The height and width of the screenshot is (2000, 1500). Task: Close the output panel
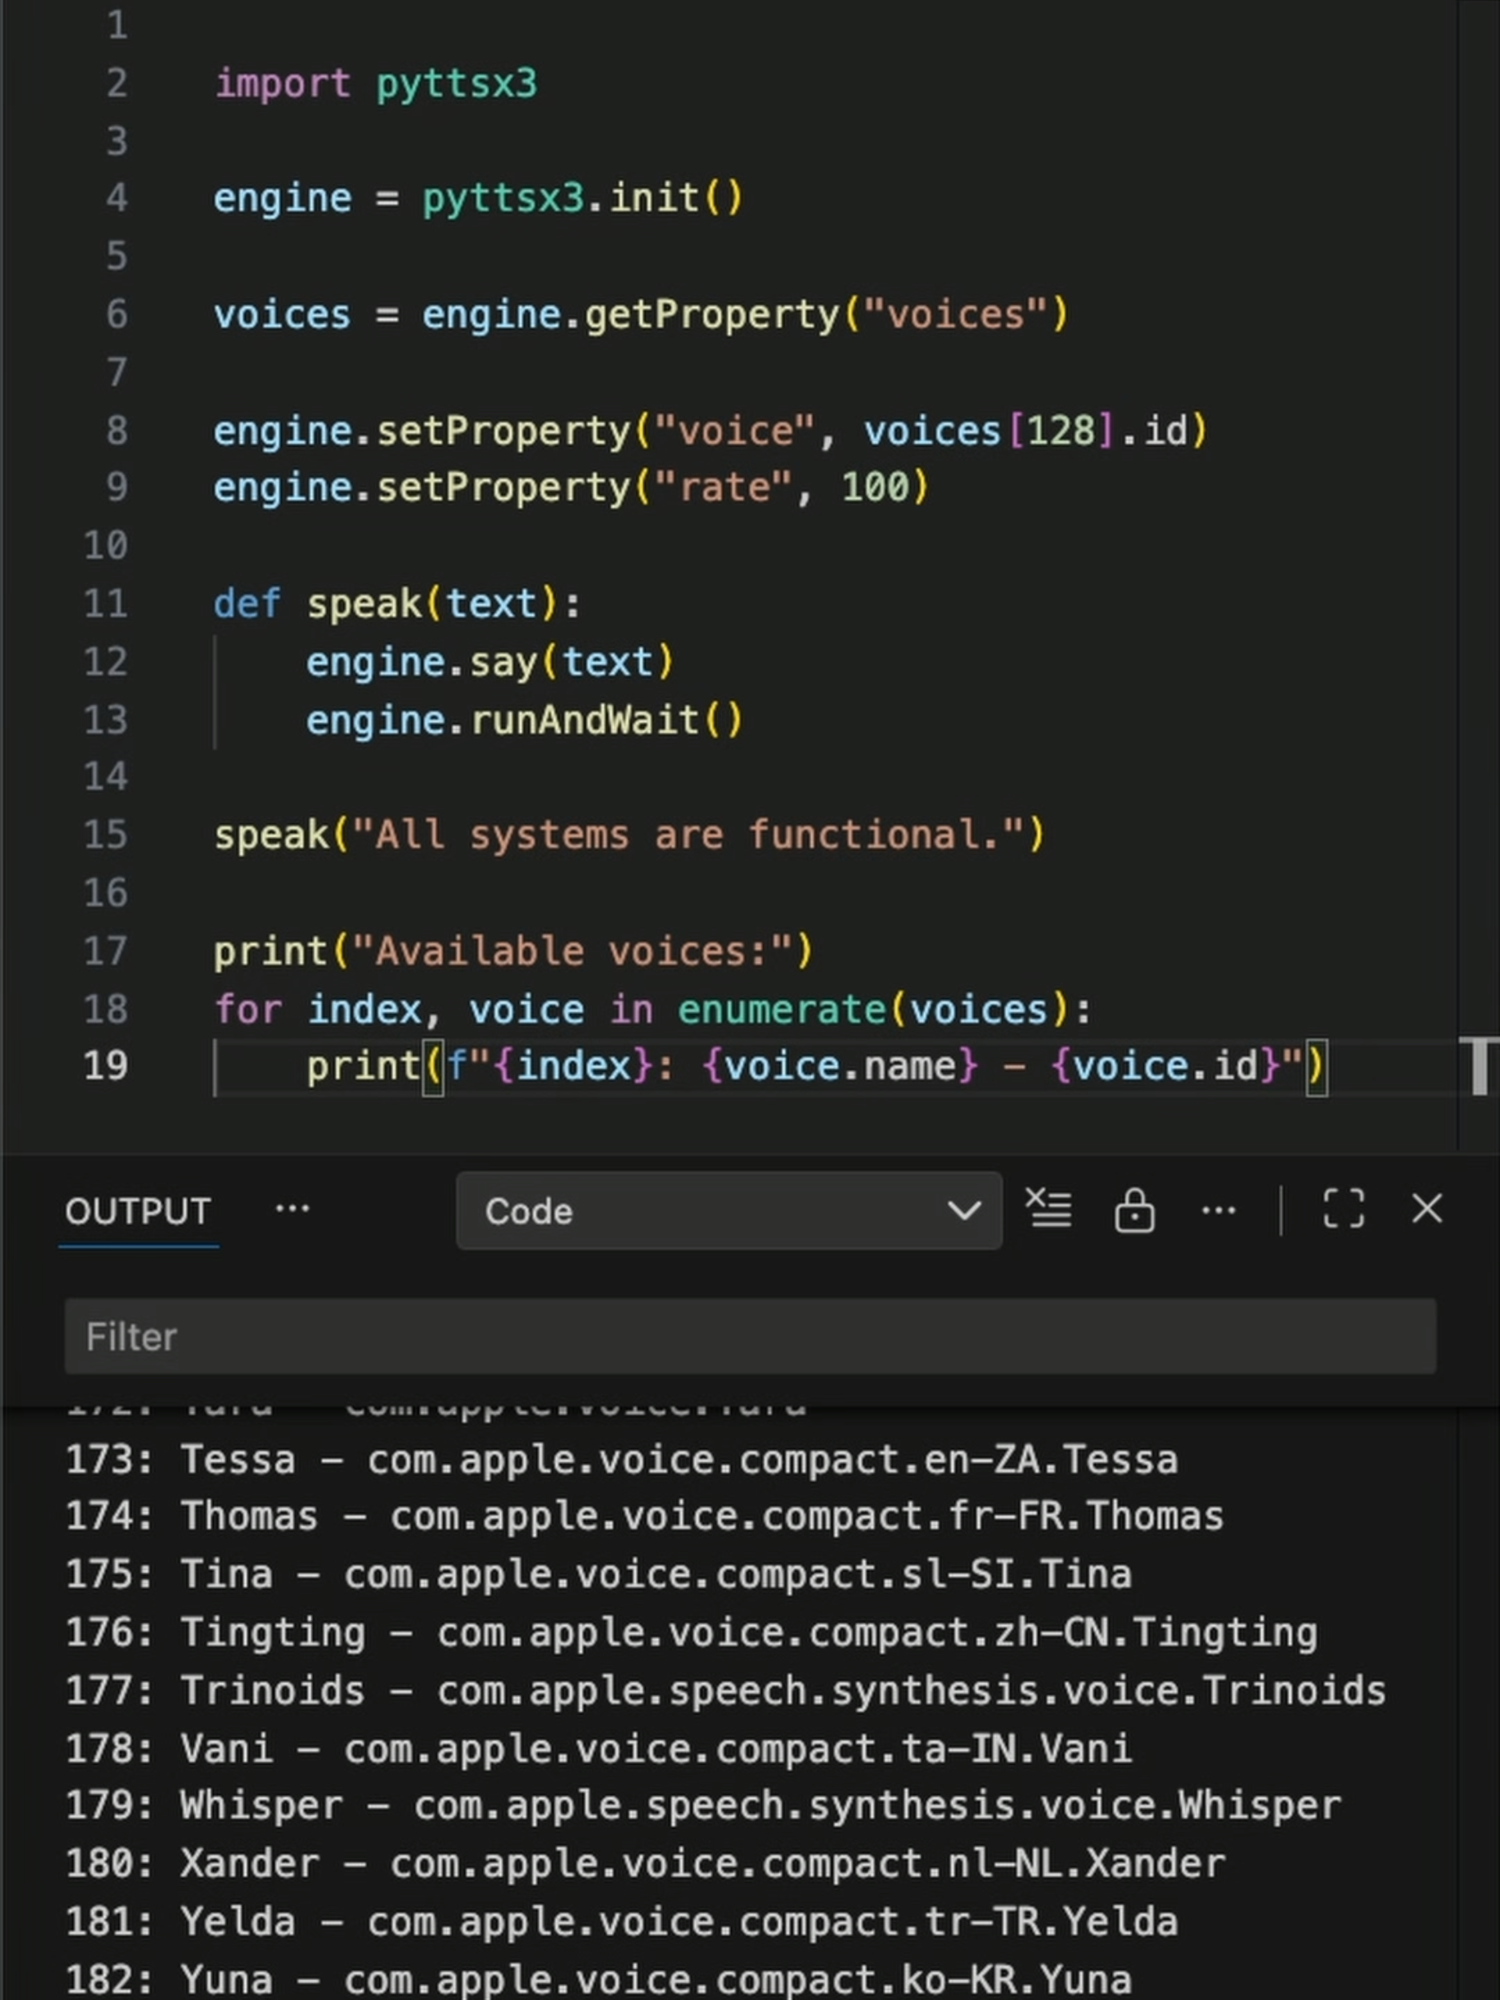pos(1427,1209)
